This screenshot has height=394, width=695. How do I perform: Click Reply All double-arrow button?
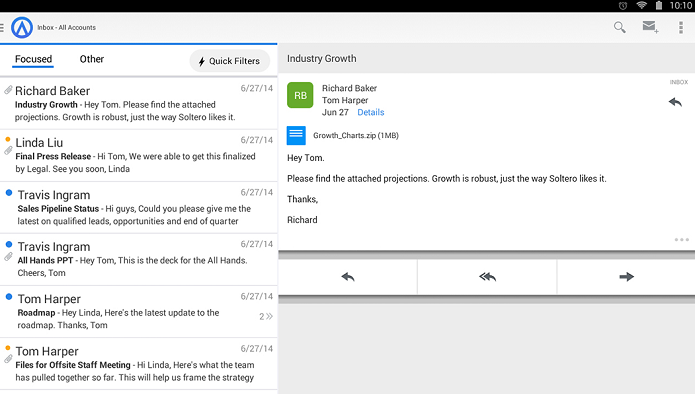[487, 277]
